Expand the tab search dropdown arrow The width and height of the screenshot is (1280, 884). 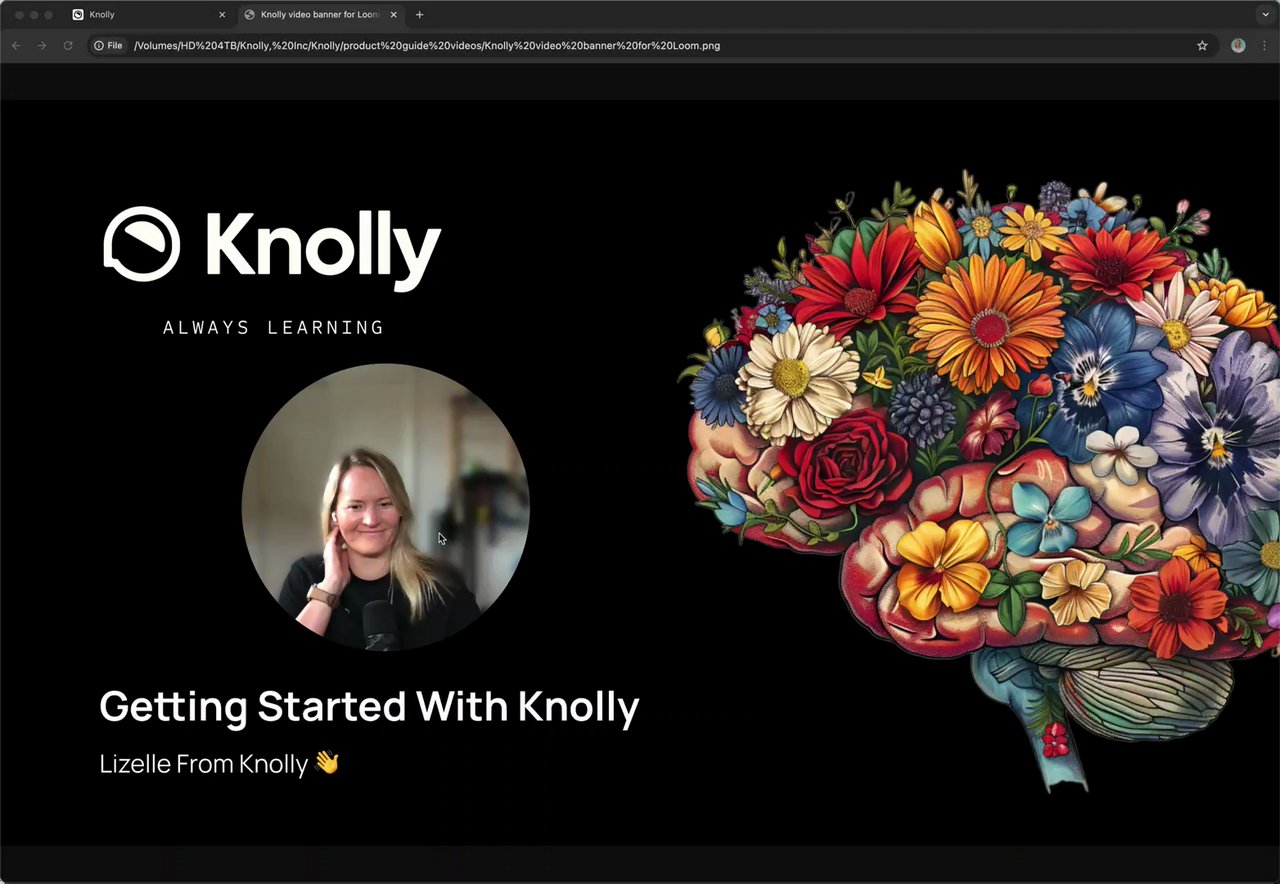point(1265,15)
